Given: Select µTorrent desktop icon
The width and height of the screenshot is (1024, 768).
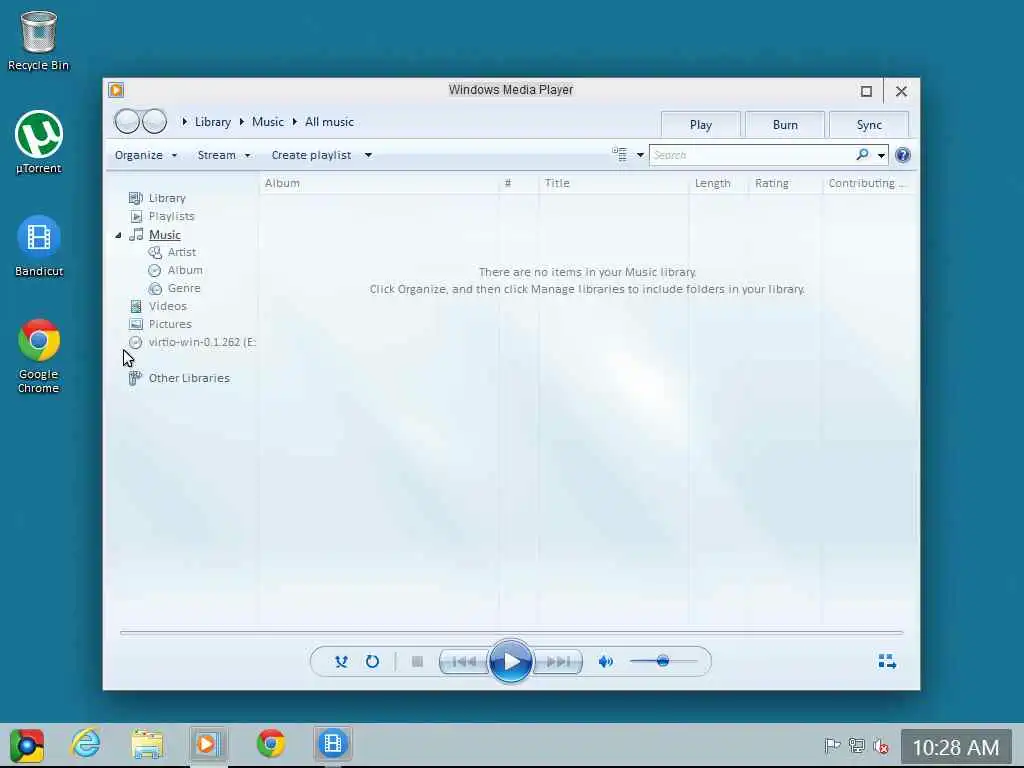Looking at the screenshot, I should (x=39, y=142).
